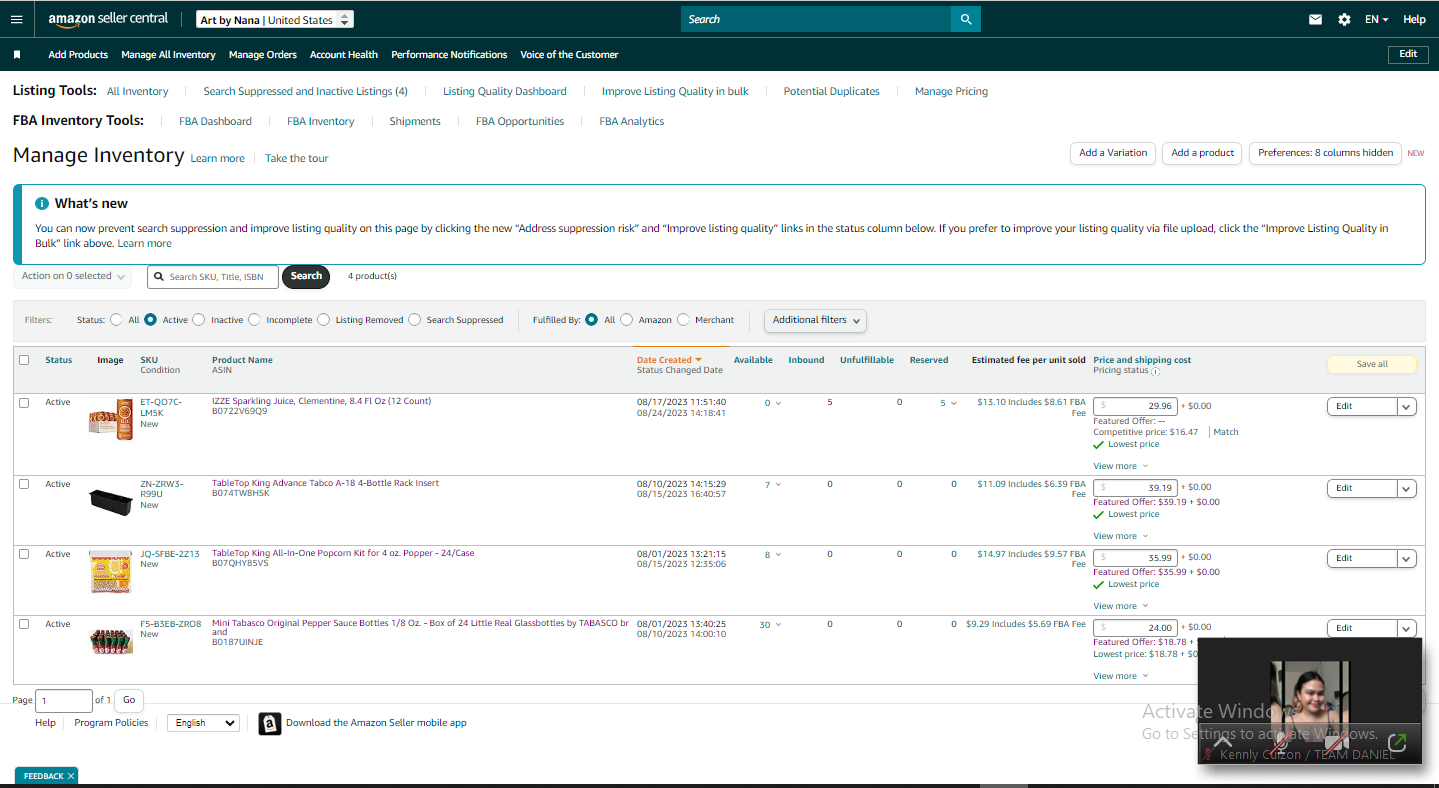Image resolution: width=1439 pixels, height=788 pixels.
Task: Click the Amazon app icon in the footer
Action: [x=270, y=723]
